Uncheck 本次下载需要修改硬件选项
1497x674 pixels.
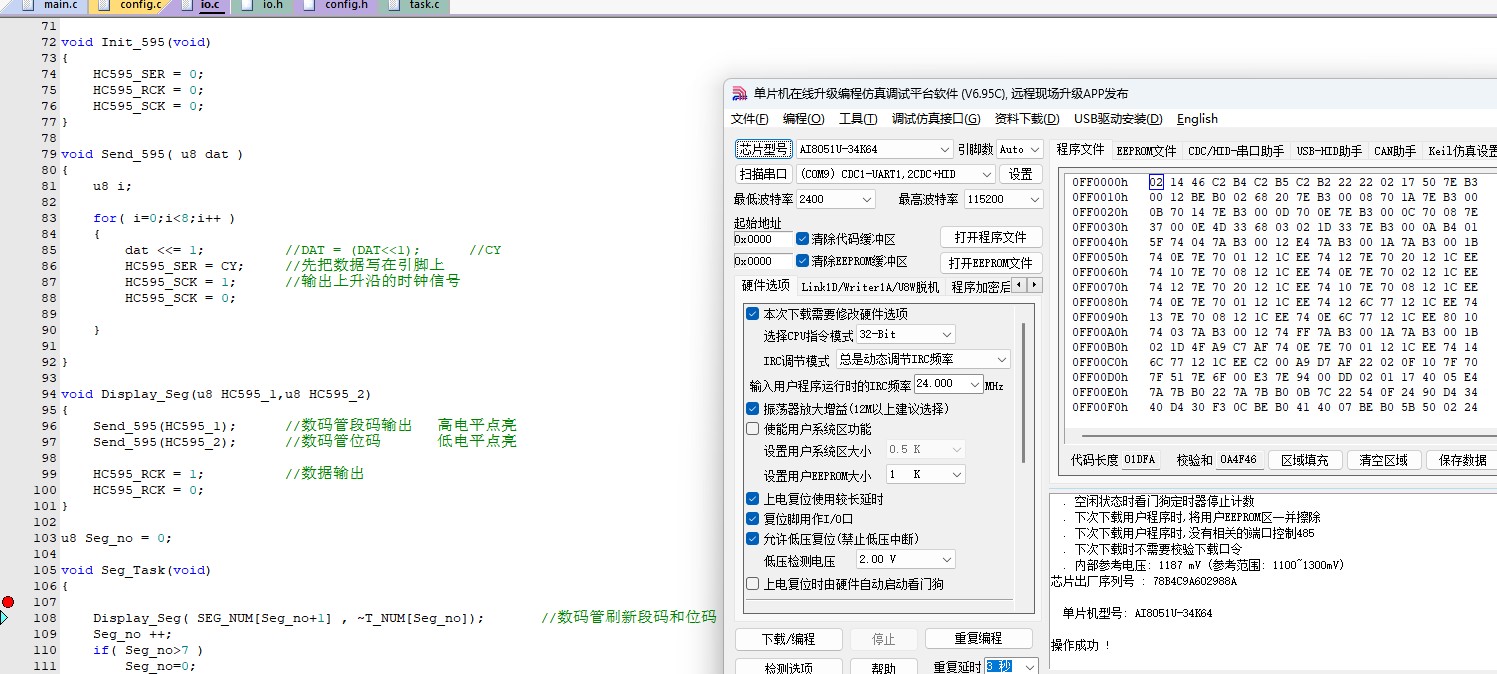753,313
